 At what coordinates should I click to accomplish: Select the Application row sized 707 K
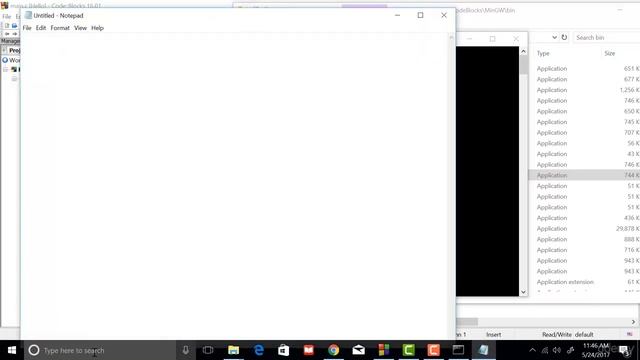584,132
